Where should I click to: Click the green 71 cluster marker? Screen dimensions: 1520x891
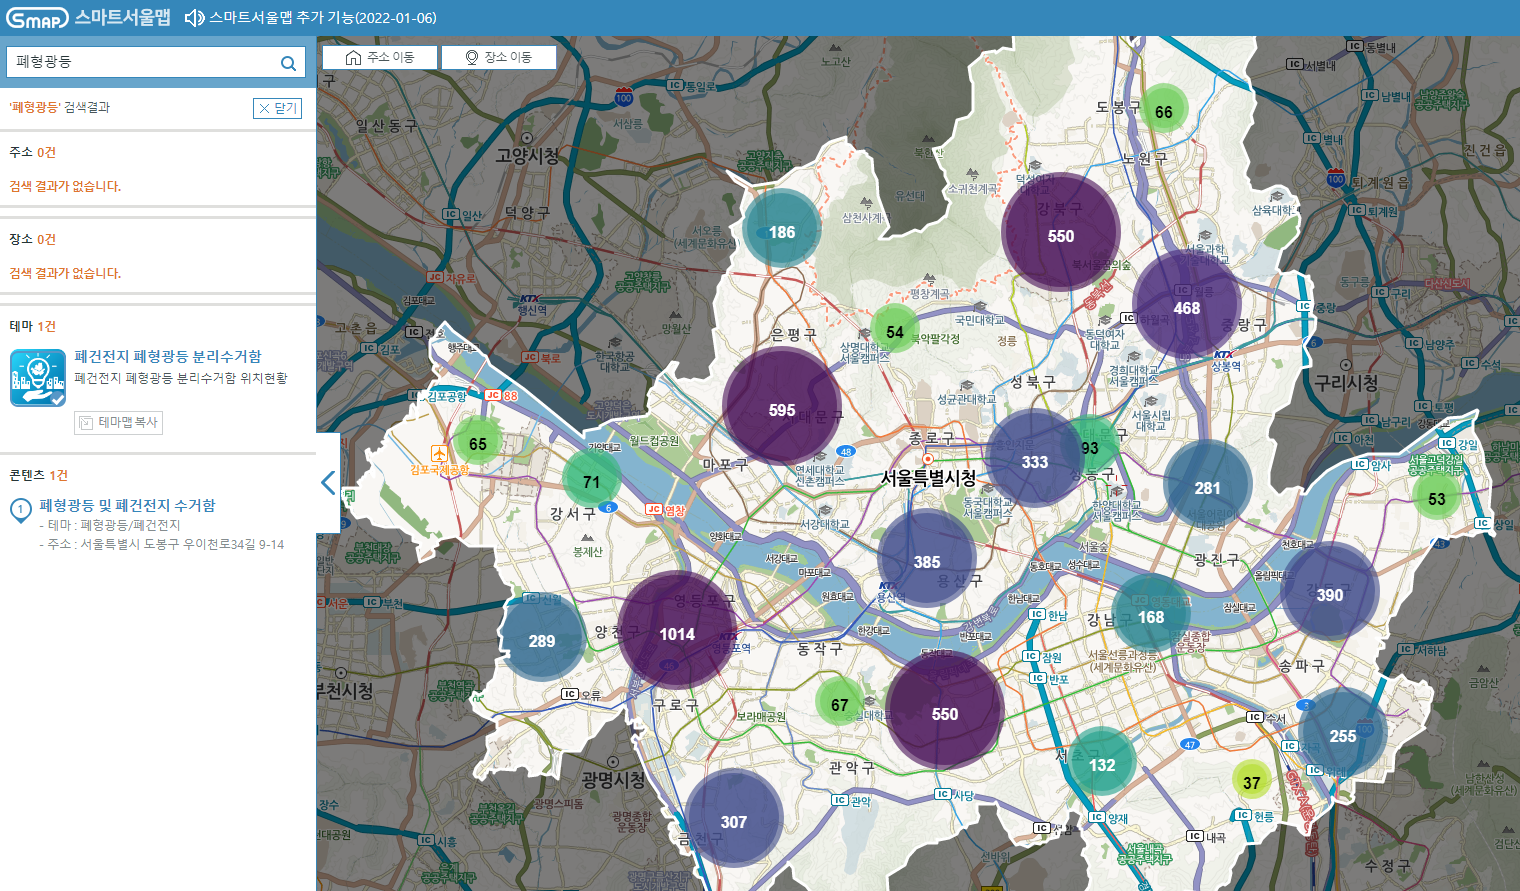pos(592,479)
